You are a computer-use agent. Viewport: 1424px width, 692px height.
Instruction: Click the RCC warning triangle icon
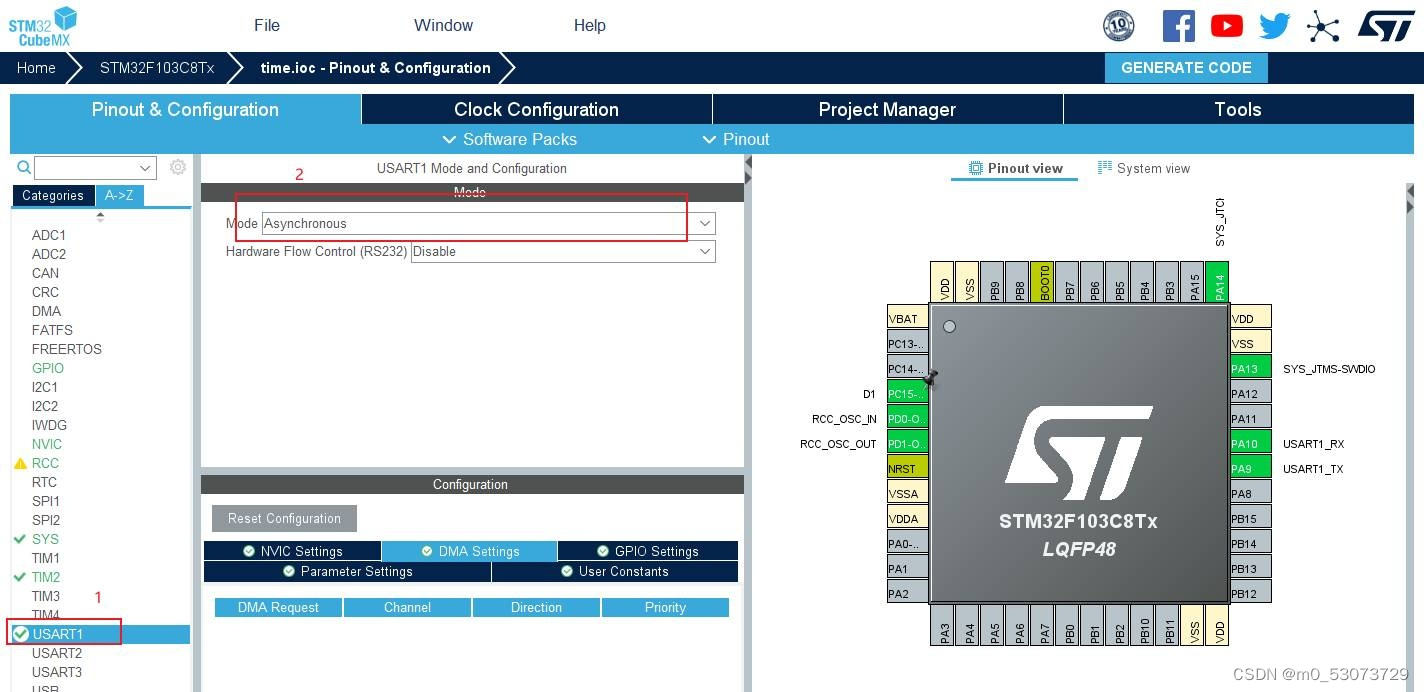(x=20, y=464)
